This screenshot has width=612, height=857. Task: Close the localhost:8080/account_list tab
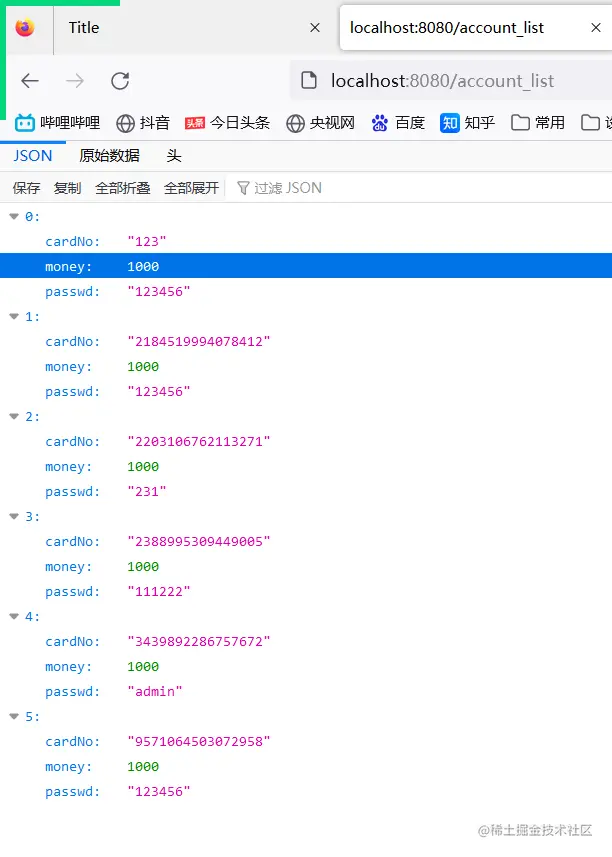(596, 27)
